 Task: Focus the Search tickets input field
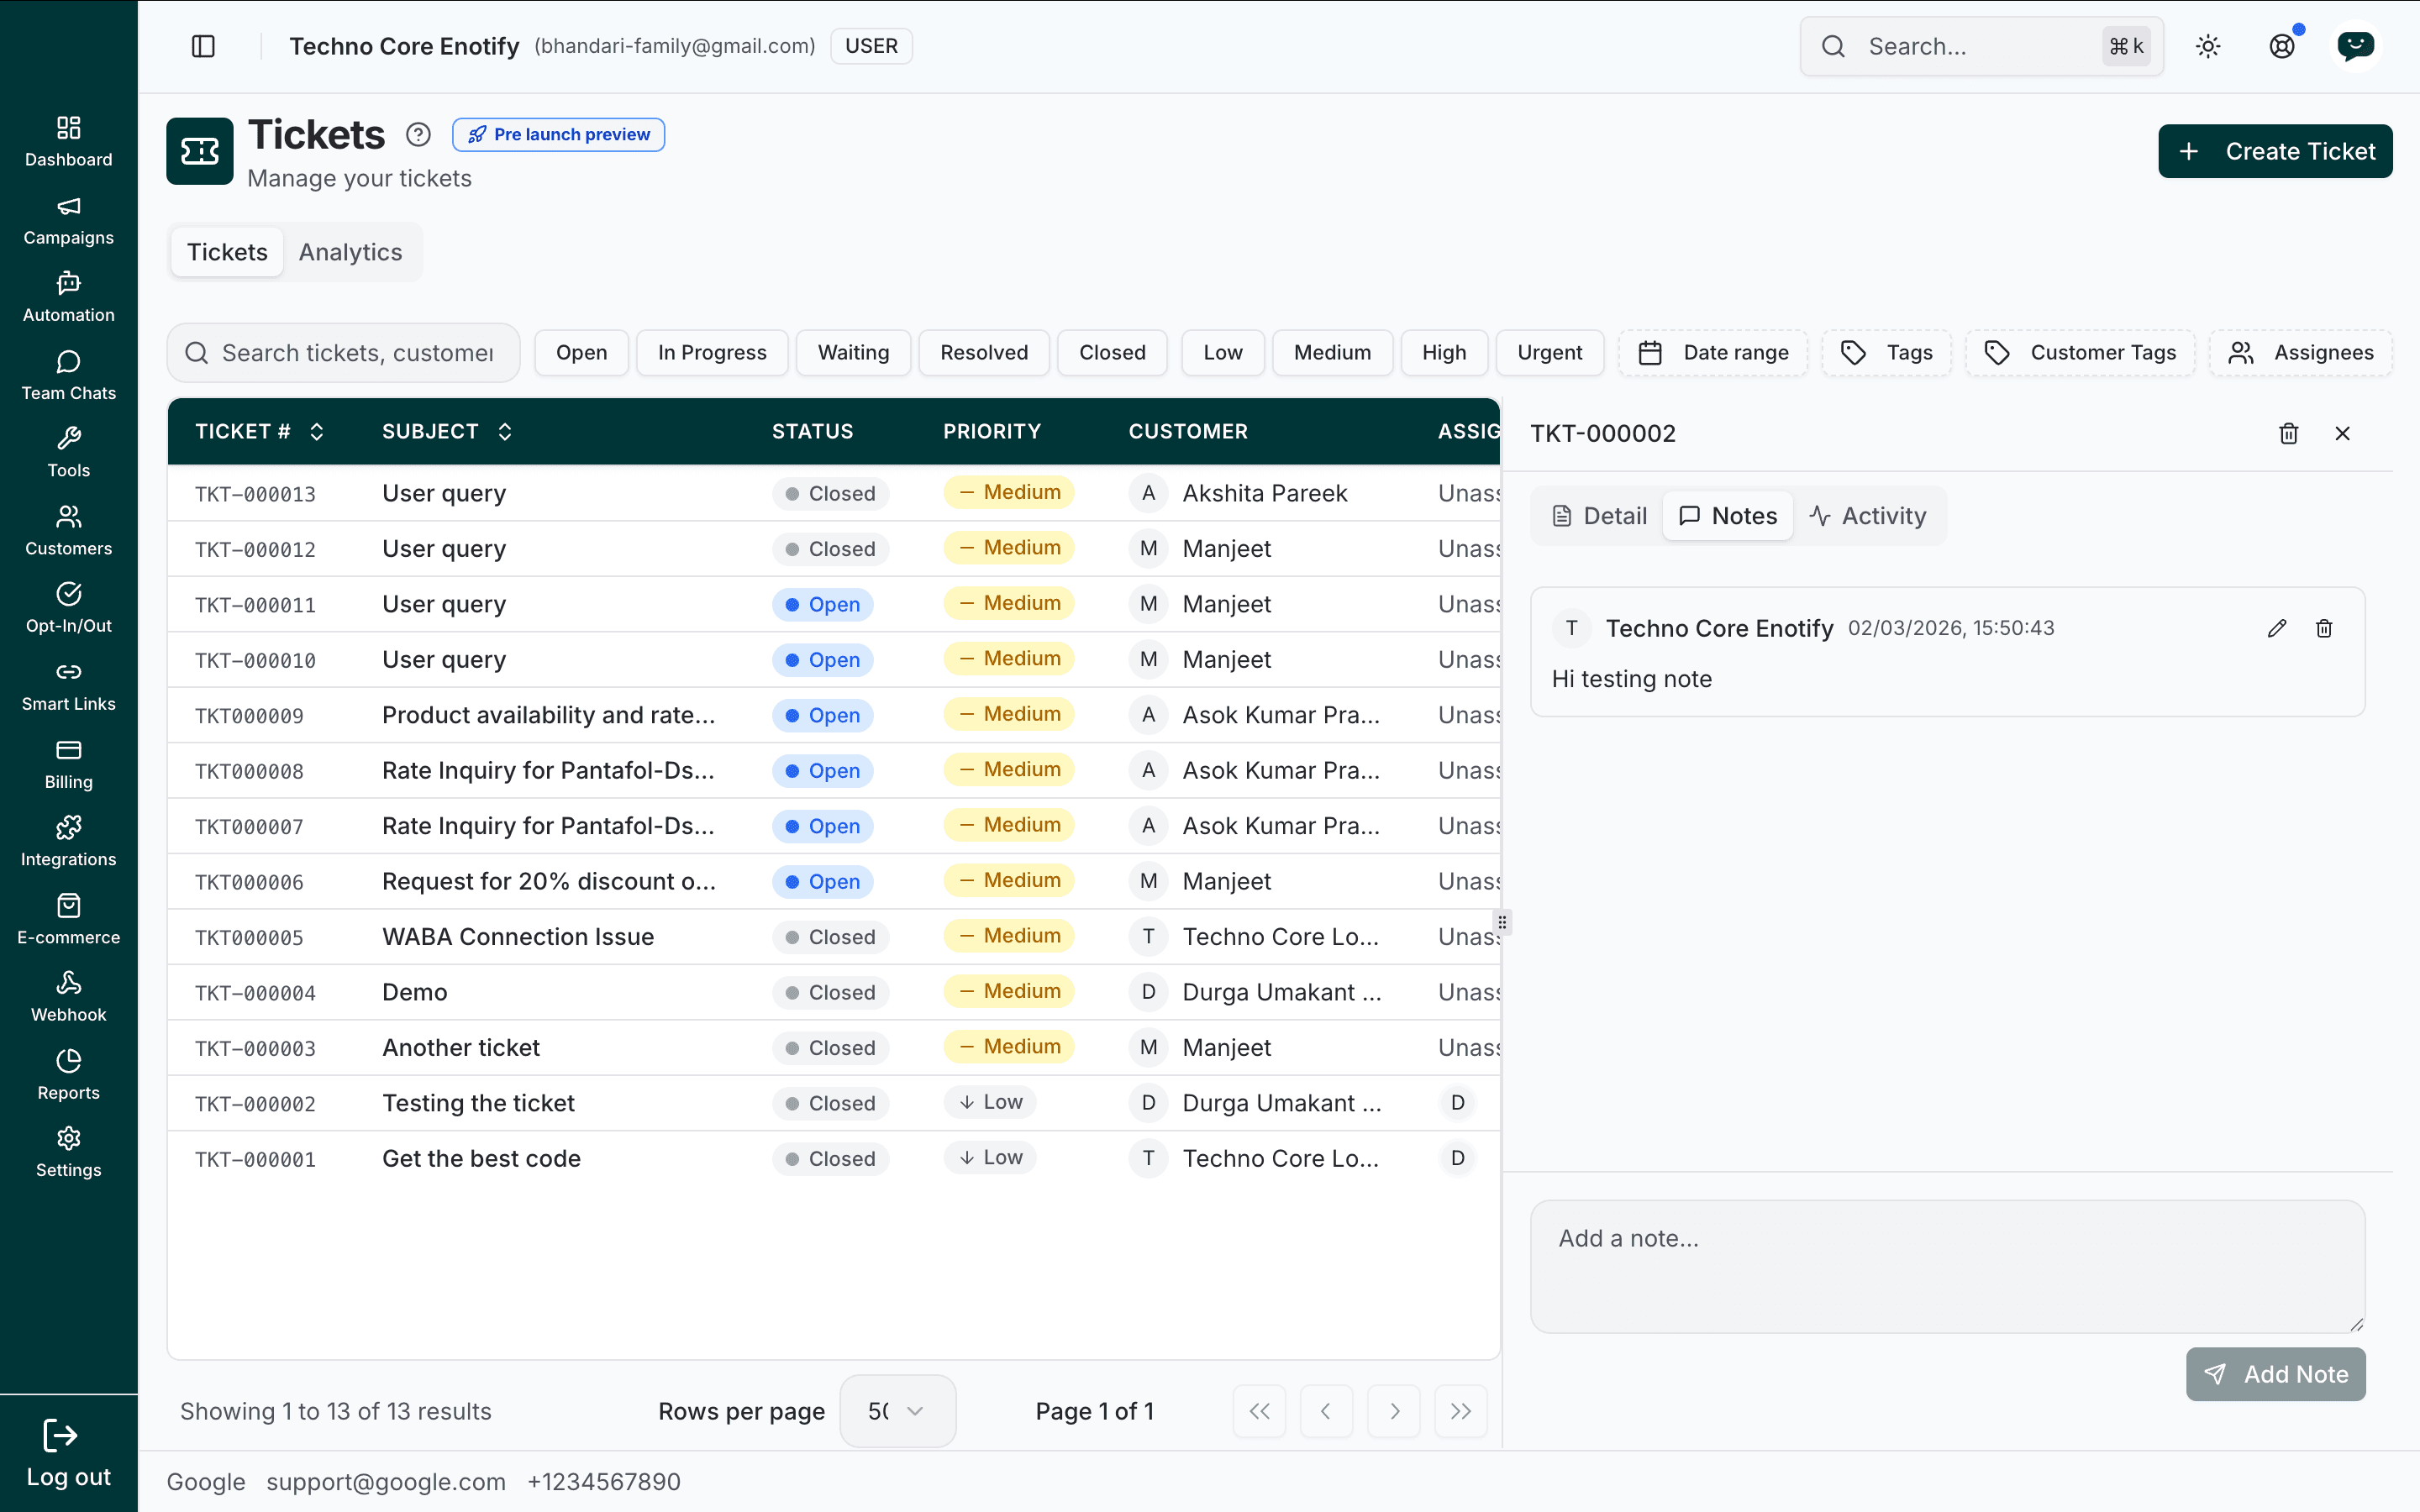(x=344, y=353)
